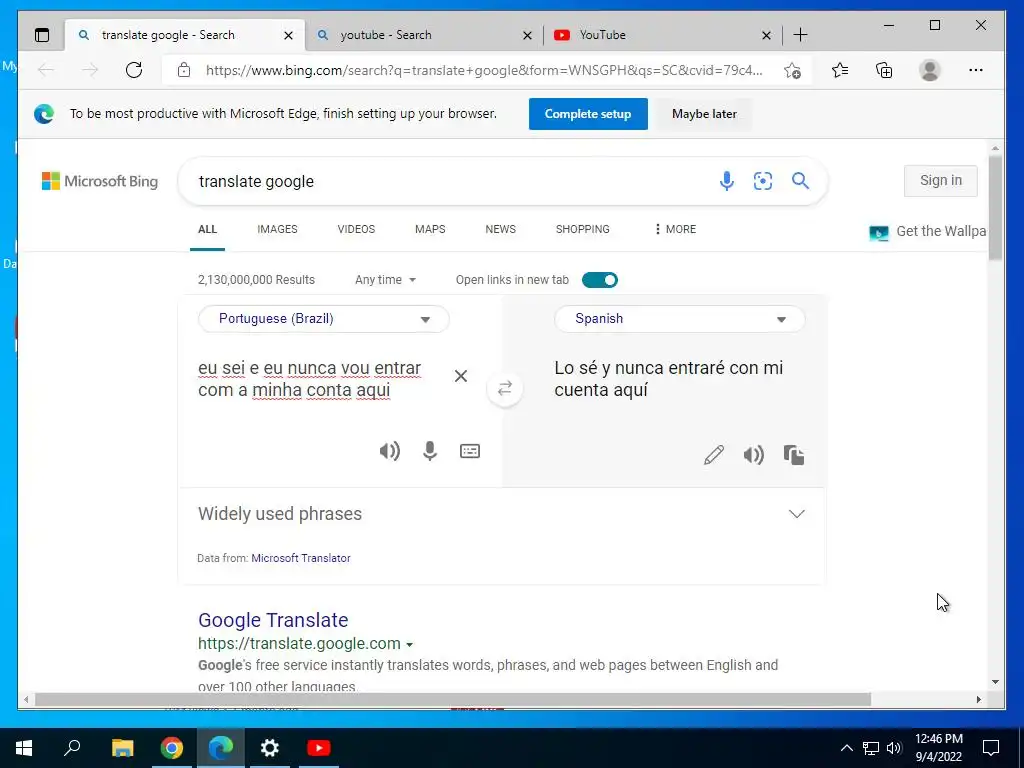Screen dimensions: 1024x768
Task: View site information lock icon
Action: (x=184, y=70)
